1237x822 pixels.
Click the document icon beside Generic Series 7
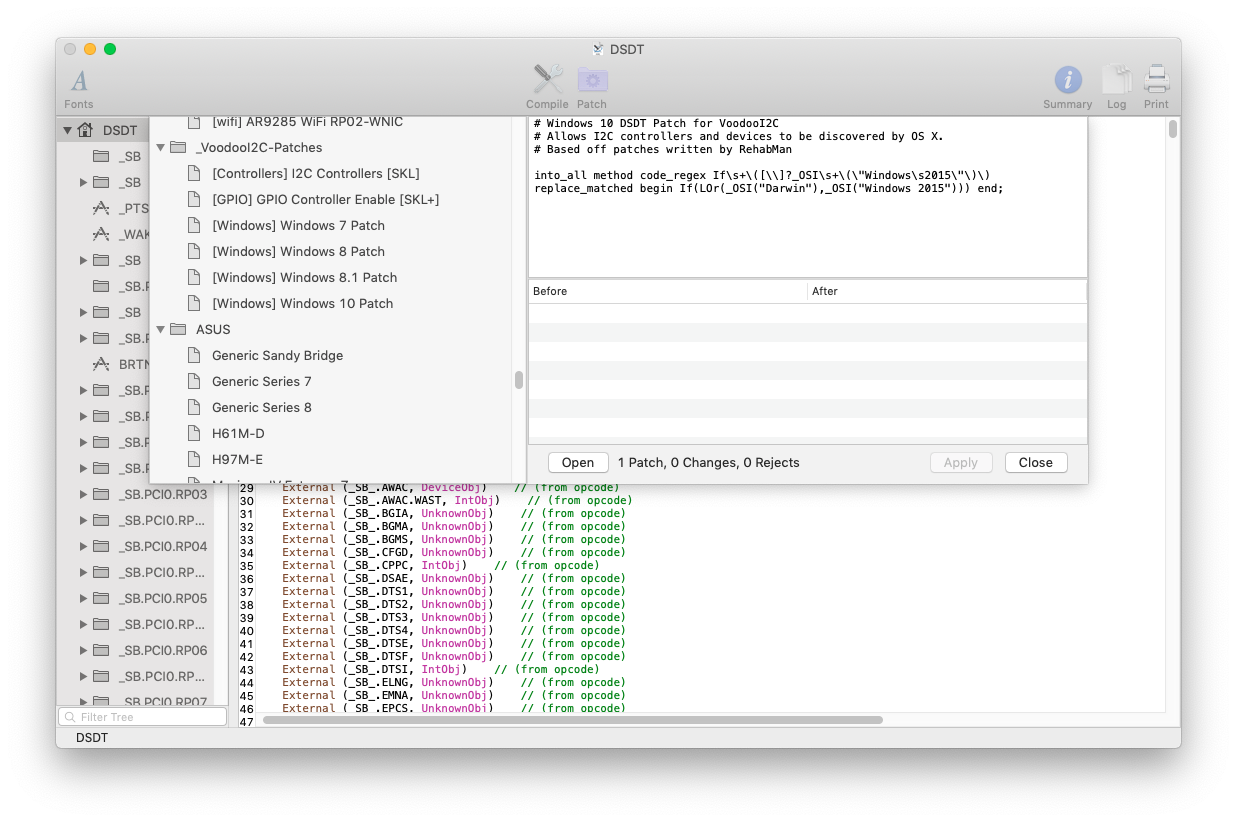(x=194, y=381)
